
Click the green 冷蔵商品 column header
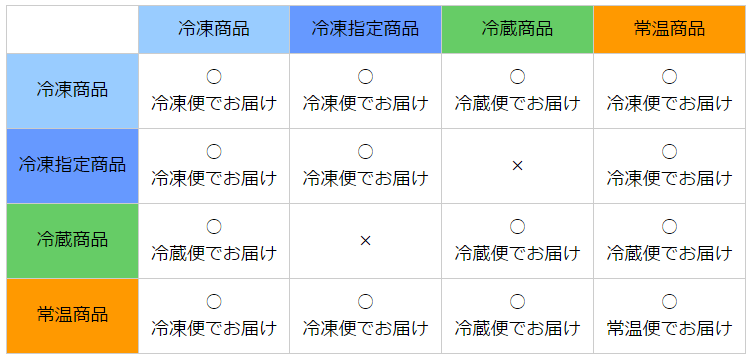click(517, 29)
